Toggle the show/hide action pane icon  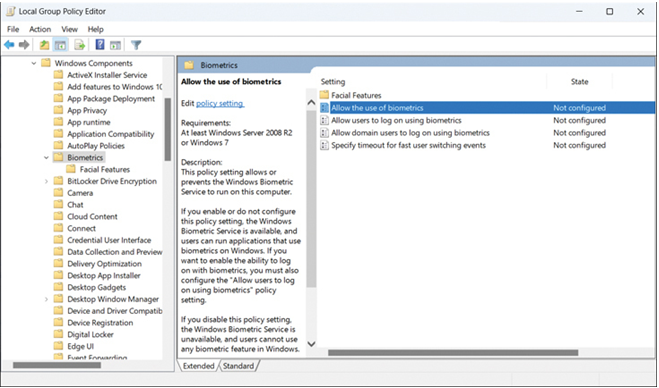116,45
